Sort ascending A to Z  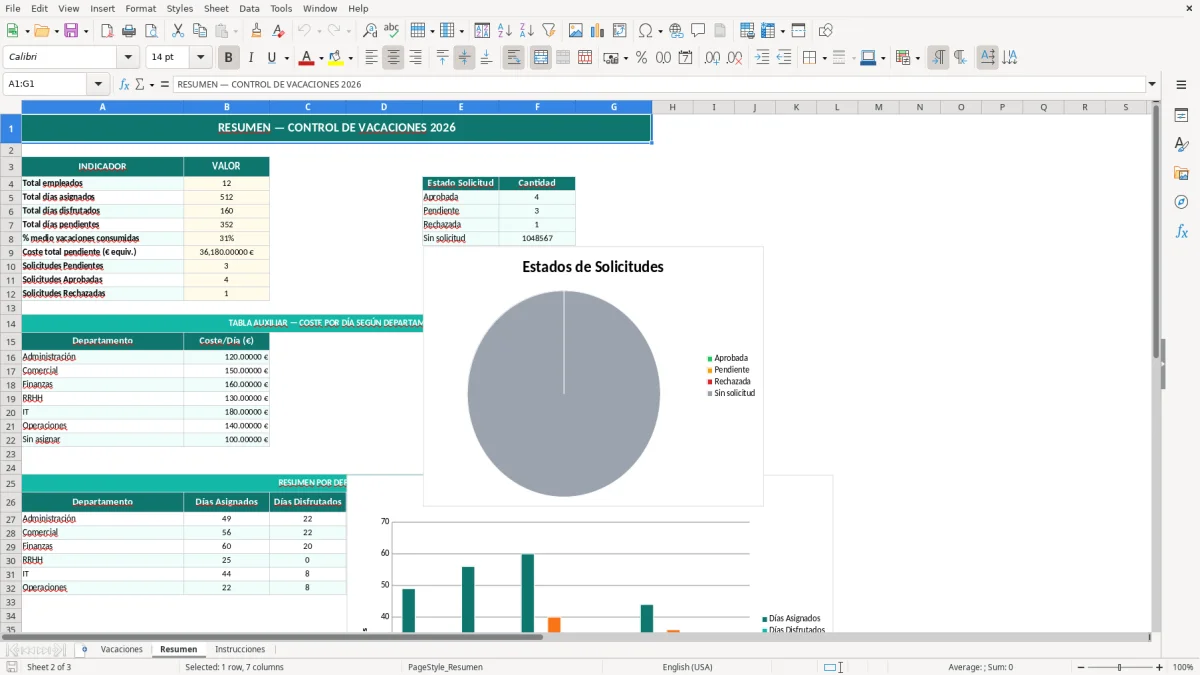505,31
